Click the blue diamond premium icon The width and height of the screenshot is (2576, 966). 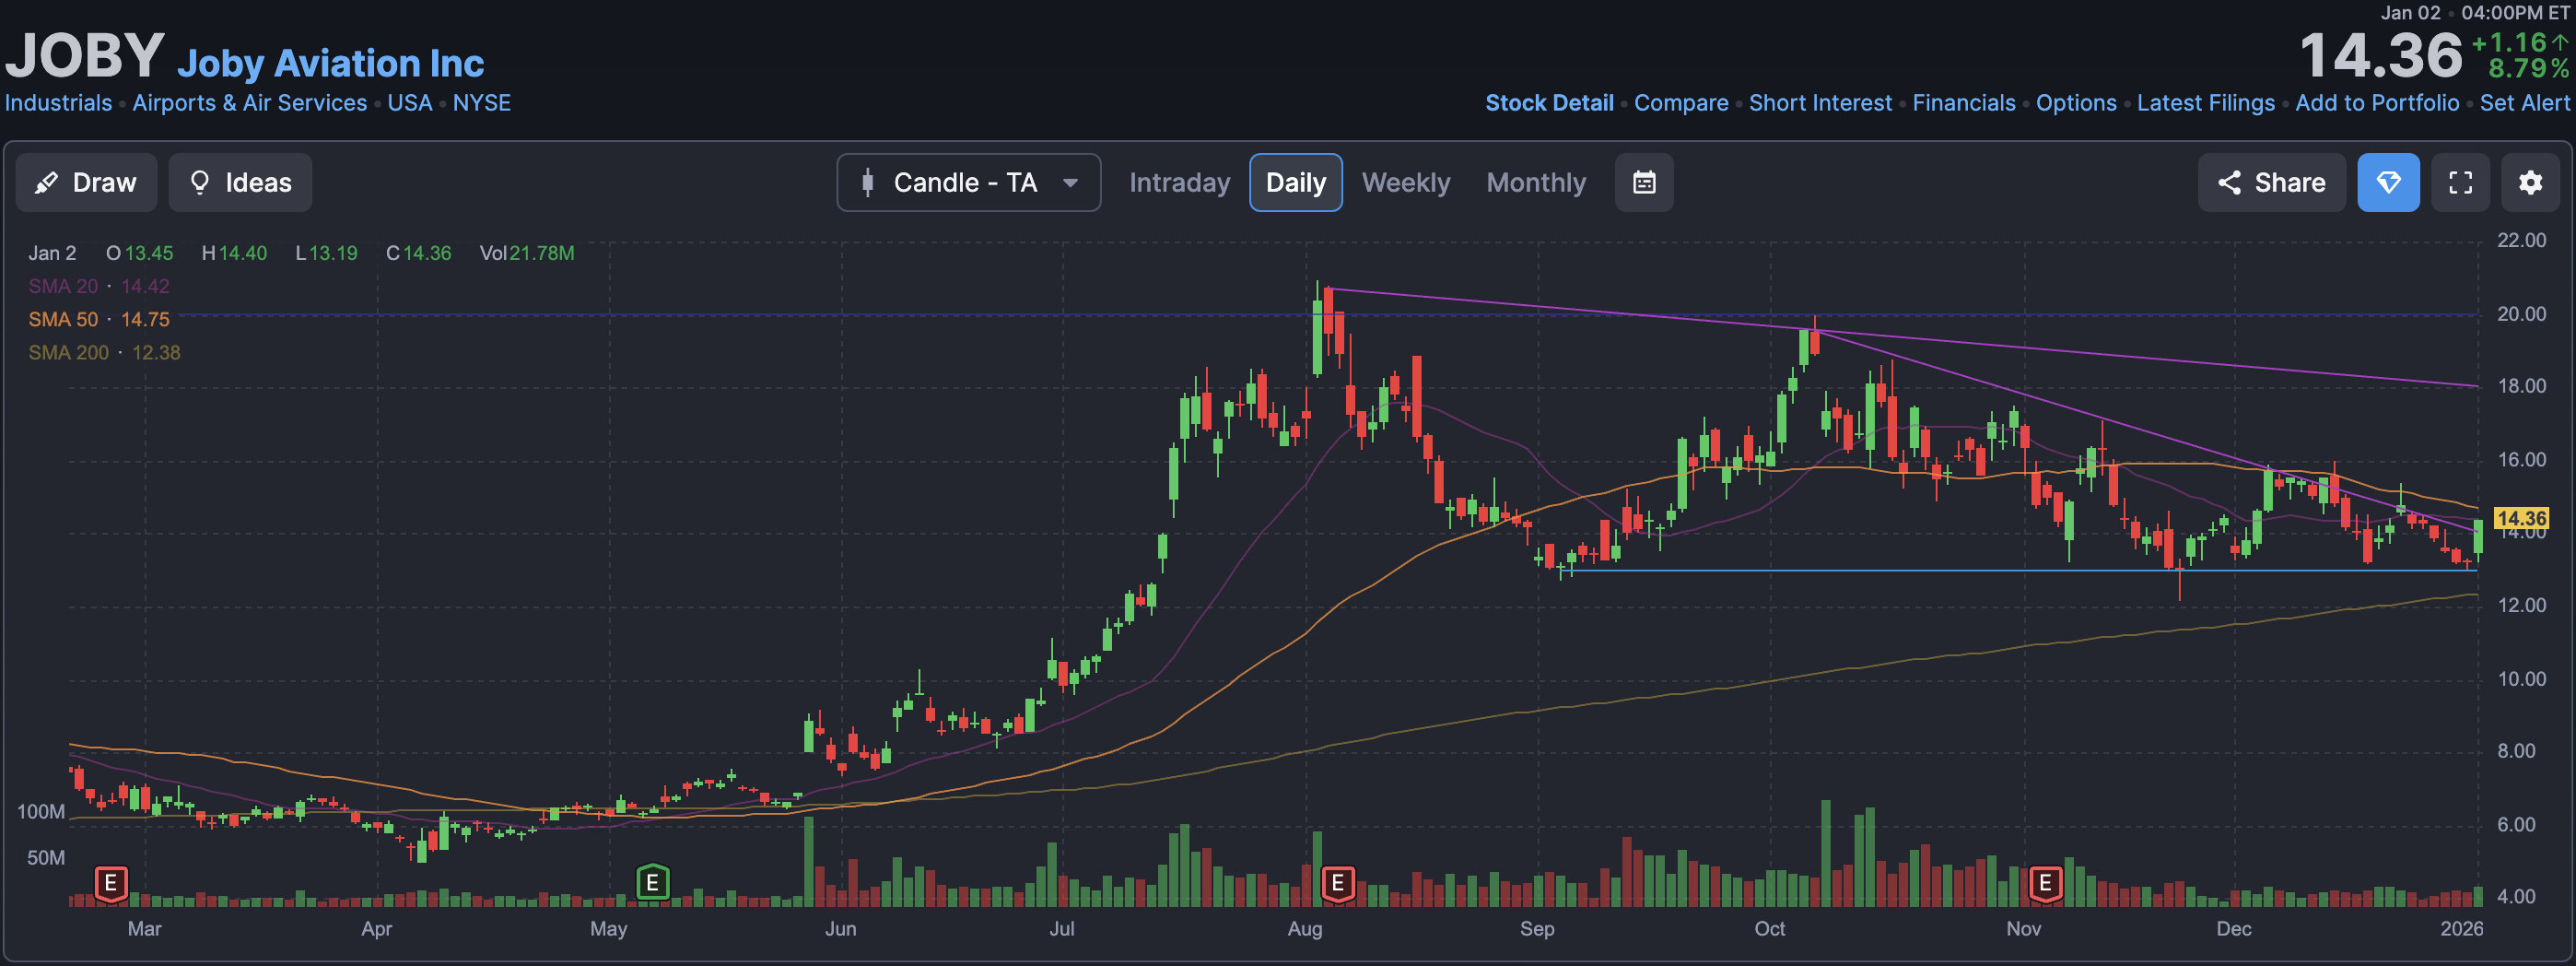(x=2388, y=182)
